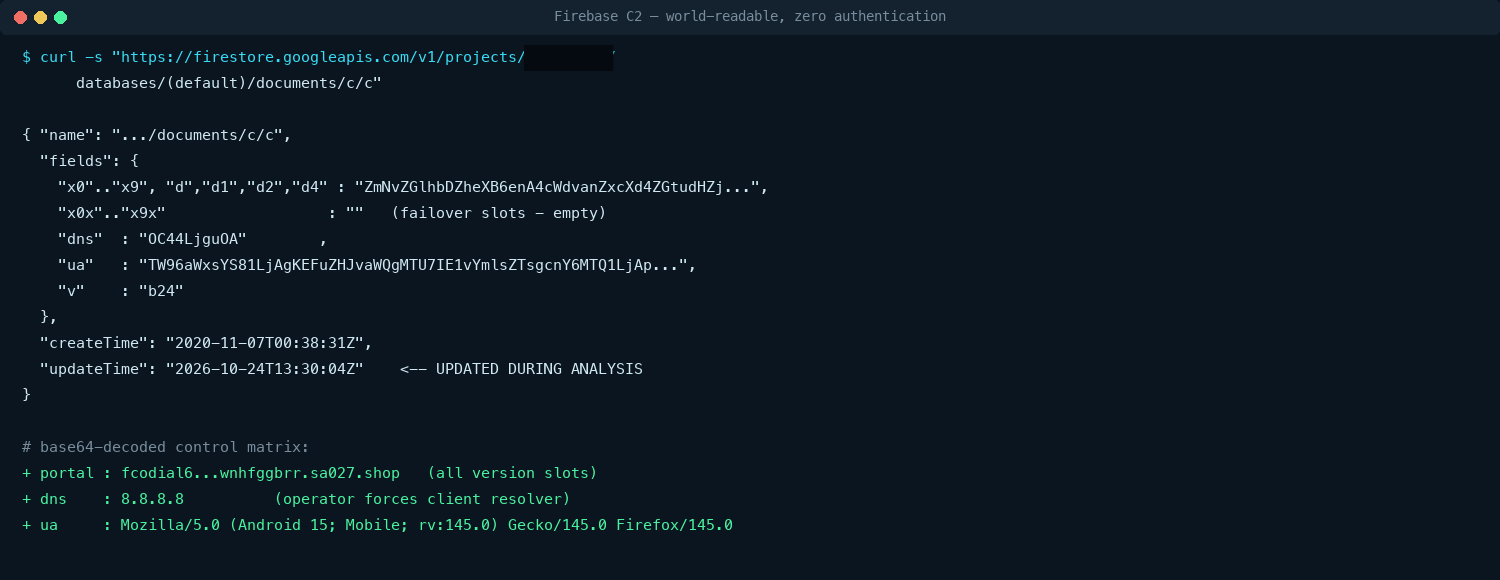Click the "v" value "b24"
This screenshot has height=580, width=1500.
pos(161,291)
